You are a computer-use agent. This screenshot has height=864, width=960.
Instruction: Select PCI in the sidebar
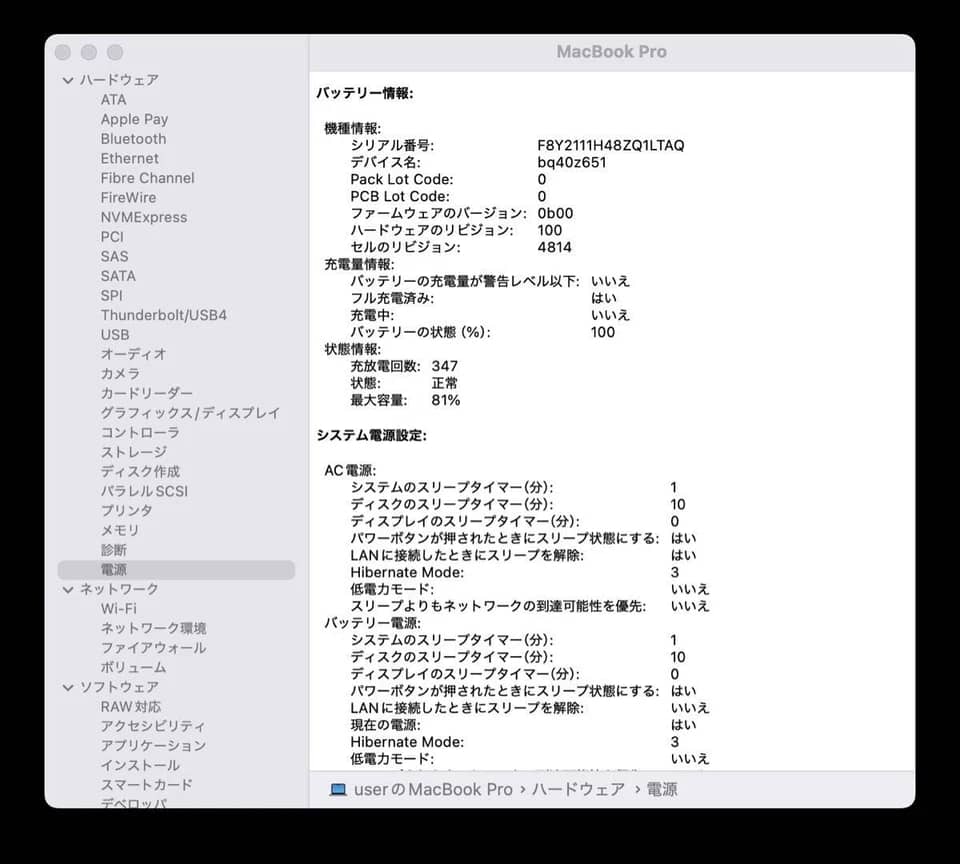pyautogui.click(x=112, y=237)
